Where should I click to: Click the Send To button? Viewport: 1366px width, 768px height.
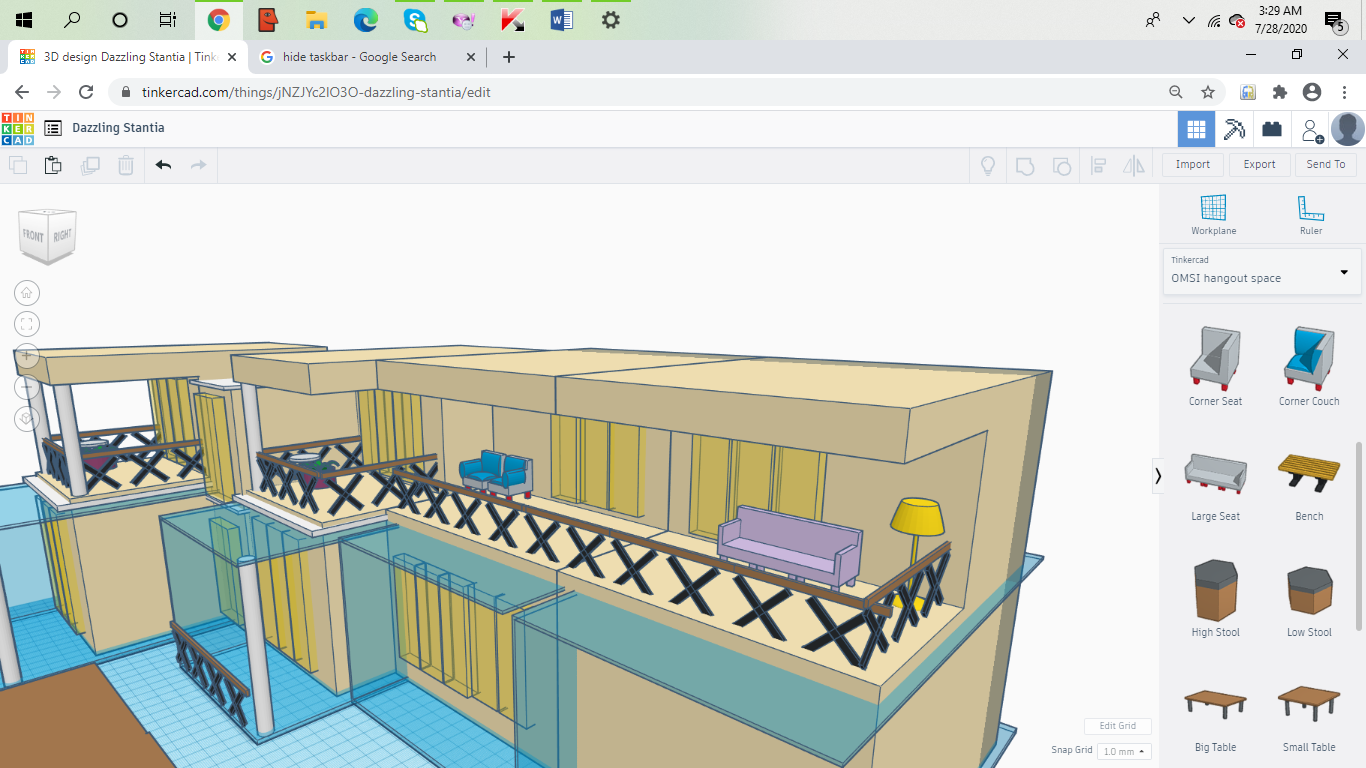click(x=1326, y=165)
